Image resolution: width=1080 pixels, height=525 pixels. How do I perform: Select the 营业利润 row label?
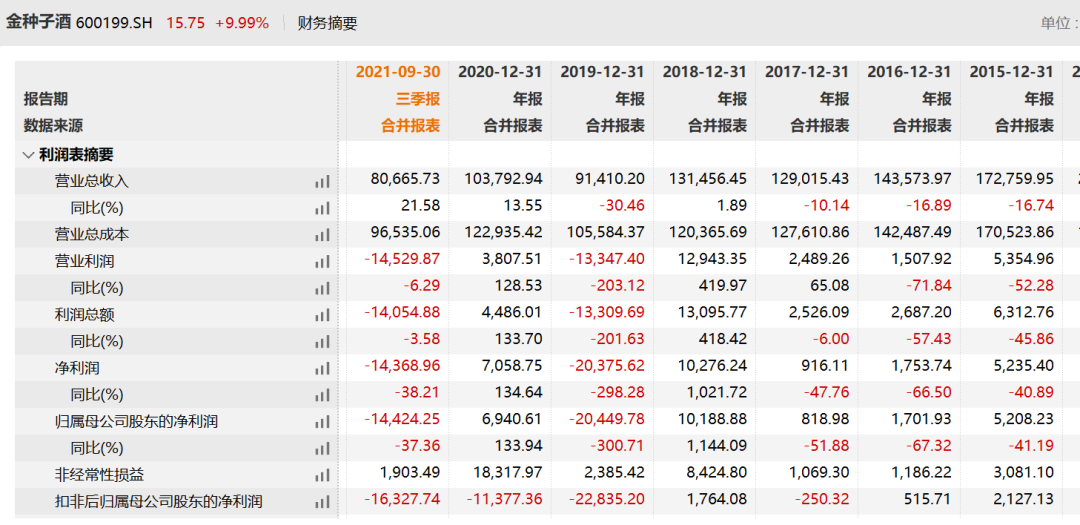(x=84, y=262)
